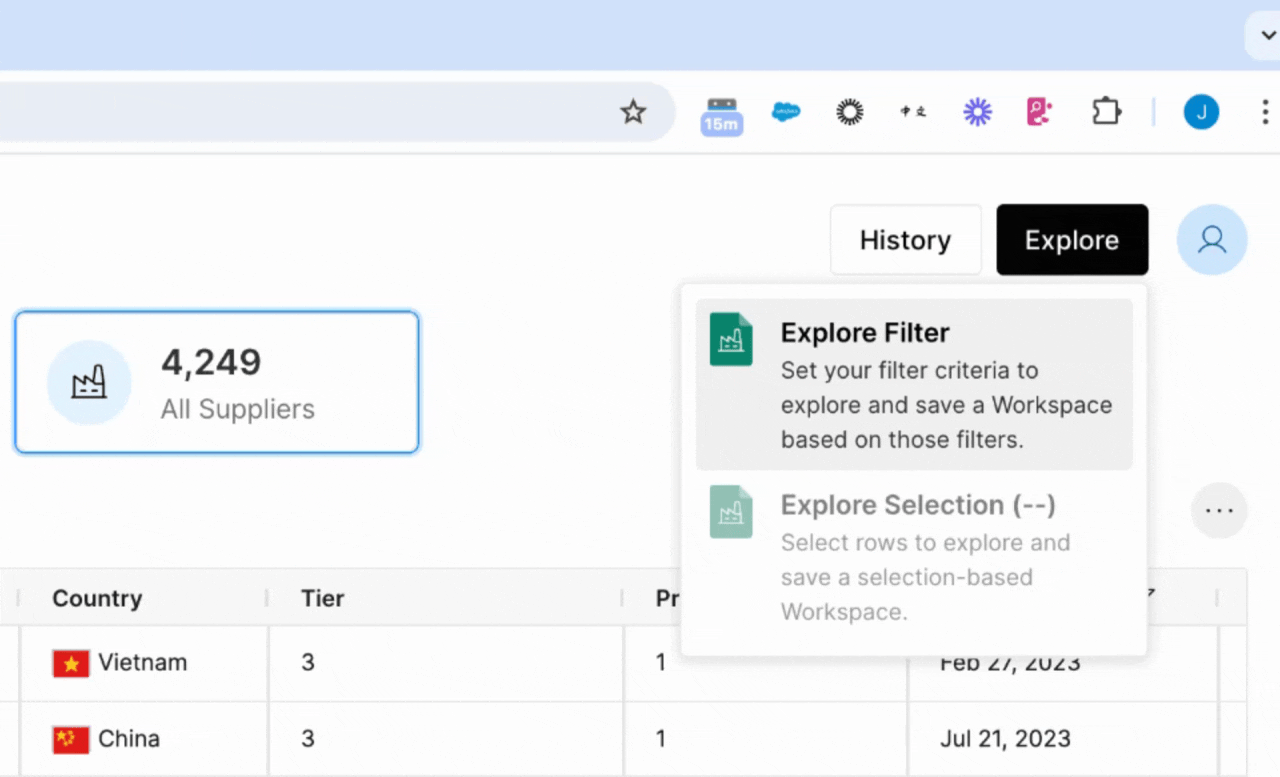1280x777 pixels.
Task: Click the Tier column header
Action: click(x=323, y=598)
